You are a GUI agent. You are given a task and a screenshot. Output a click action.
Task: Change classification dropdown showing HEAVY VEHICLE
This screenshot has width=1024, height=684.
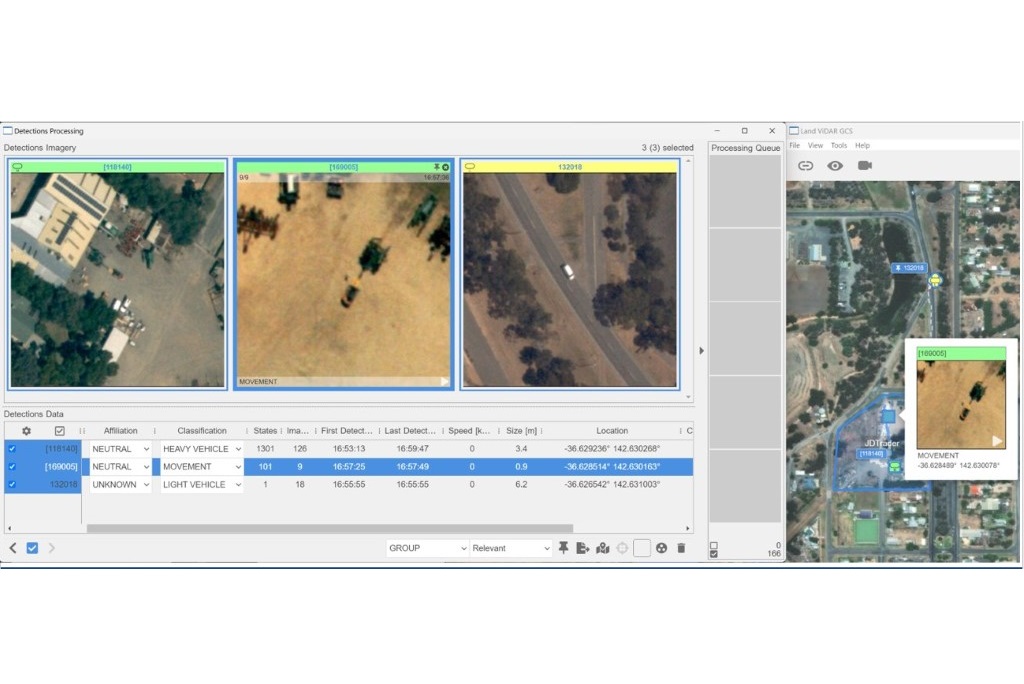(x=201, y=448)
